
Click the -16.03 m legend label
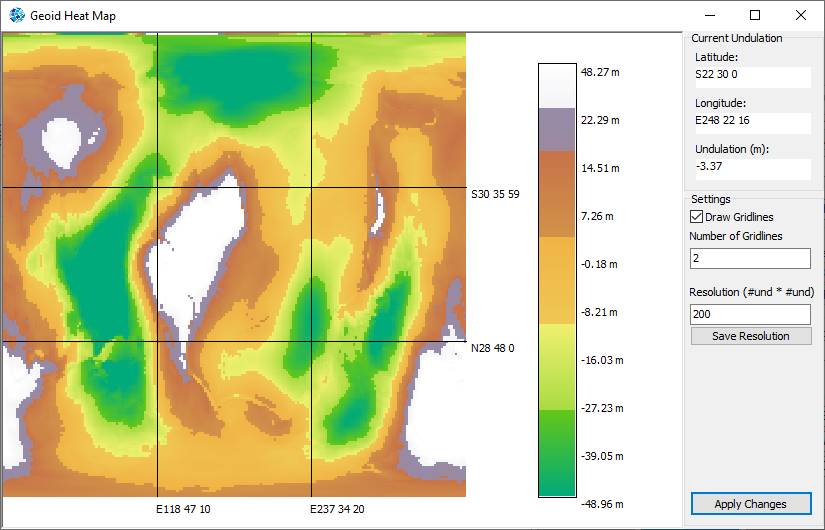tap(602, 360)
